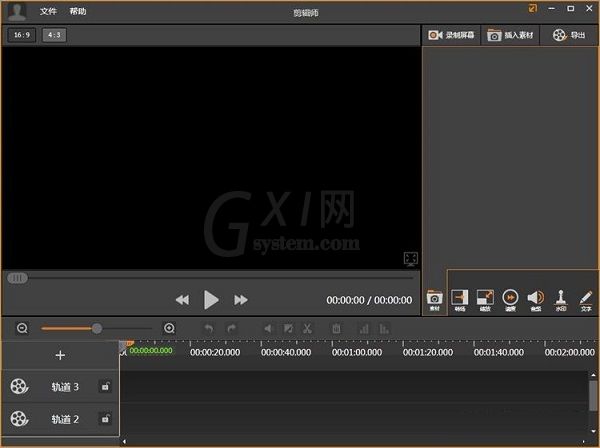Screen dimensions: 600x448
Task: Play the preview video
Action: [211, 300]
